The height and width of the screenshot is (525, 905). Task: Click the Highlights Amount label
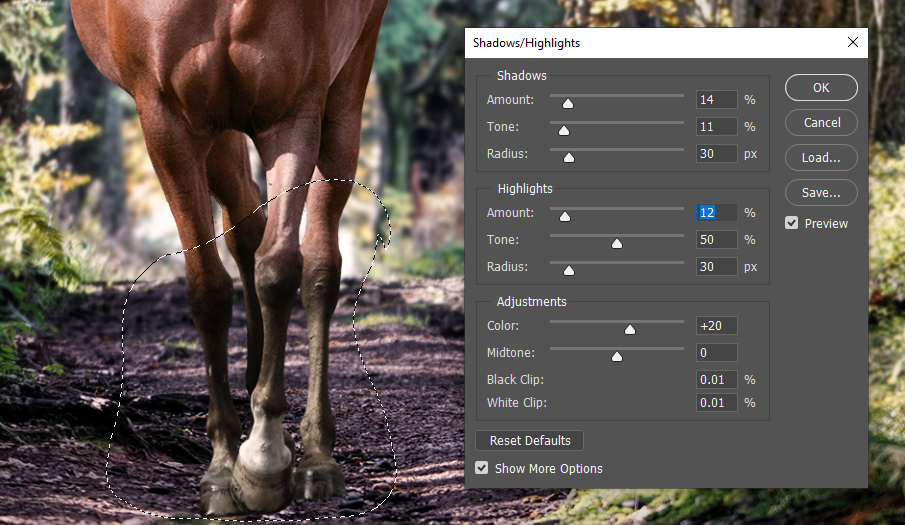510,213
